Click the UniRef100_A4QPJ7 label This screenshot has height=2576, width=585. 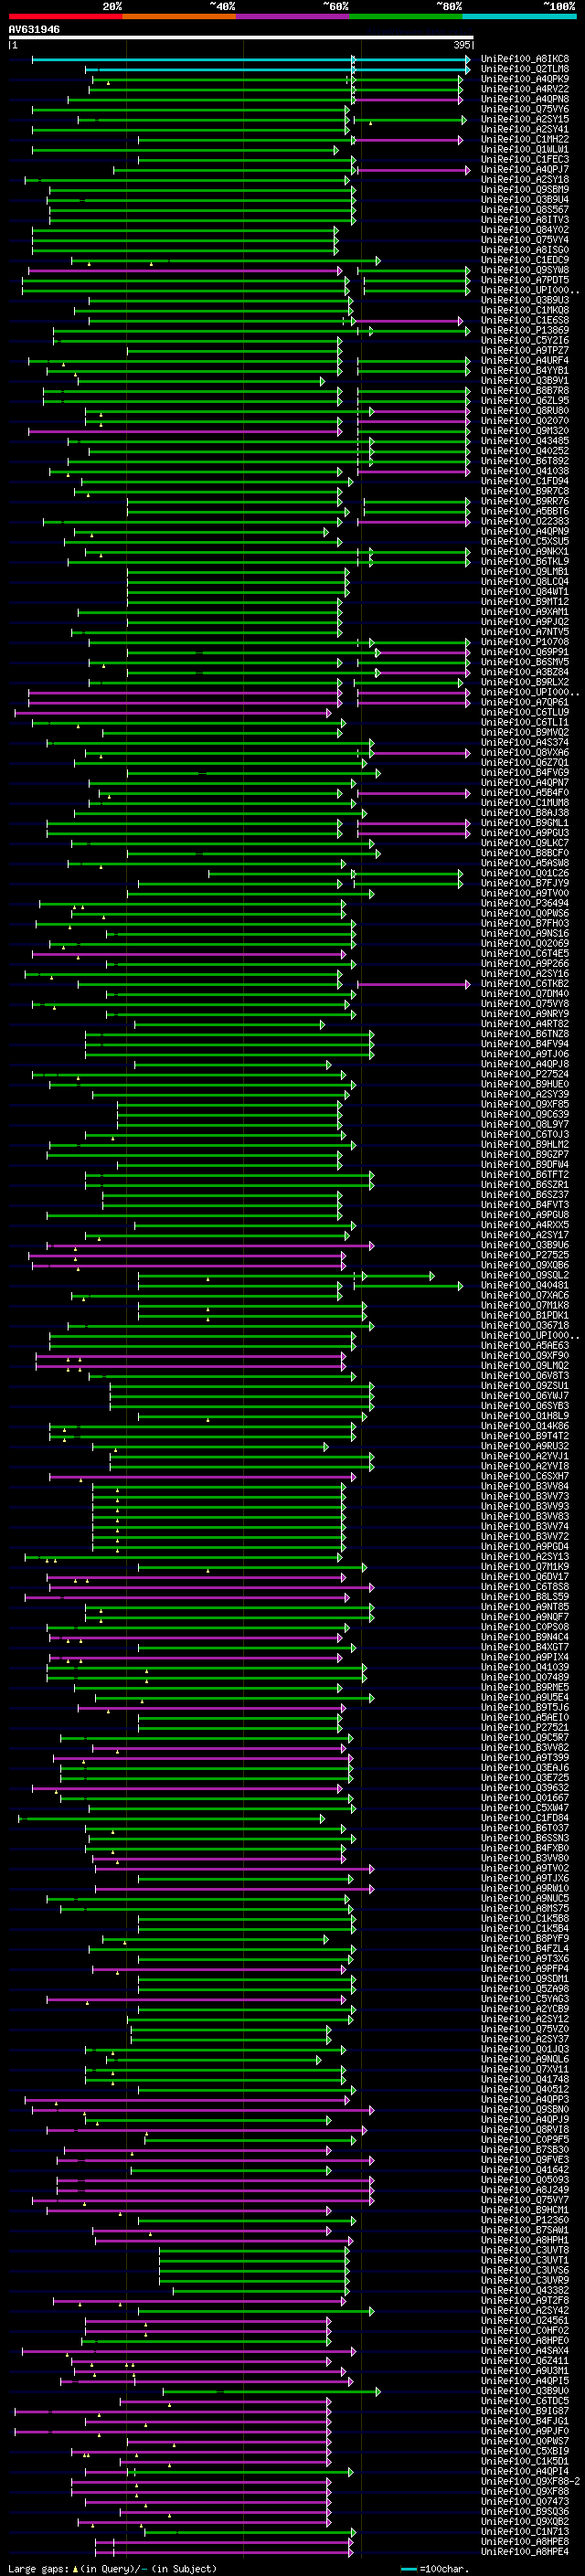tap(525, 169)
